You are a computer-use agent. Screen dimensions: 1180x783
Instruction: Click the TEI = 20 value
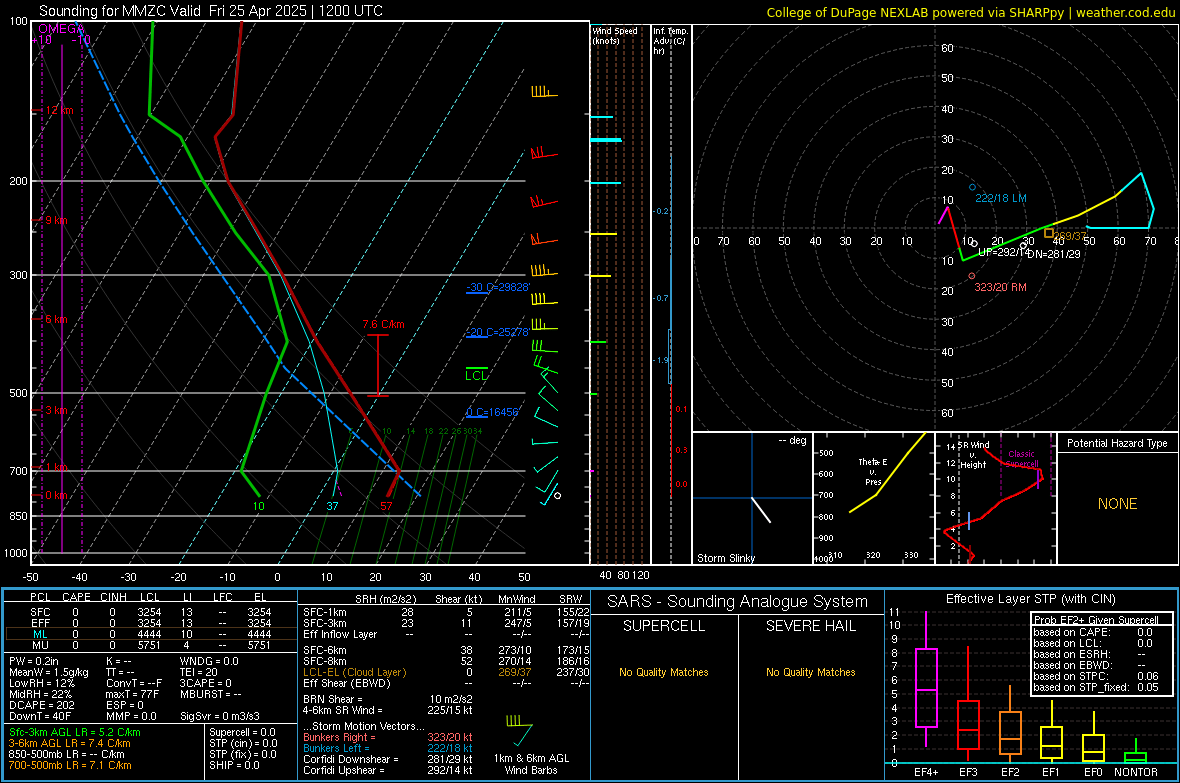pyautogui.click(x=199, y=672)
